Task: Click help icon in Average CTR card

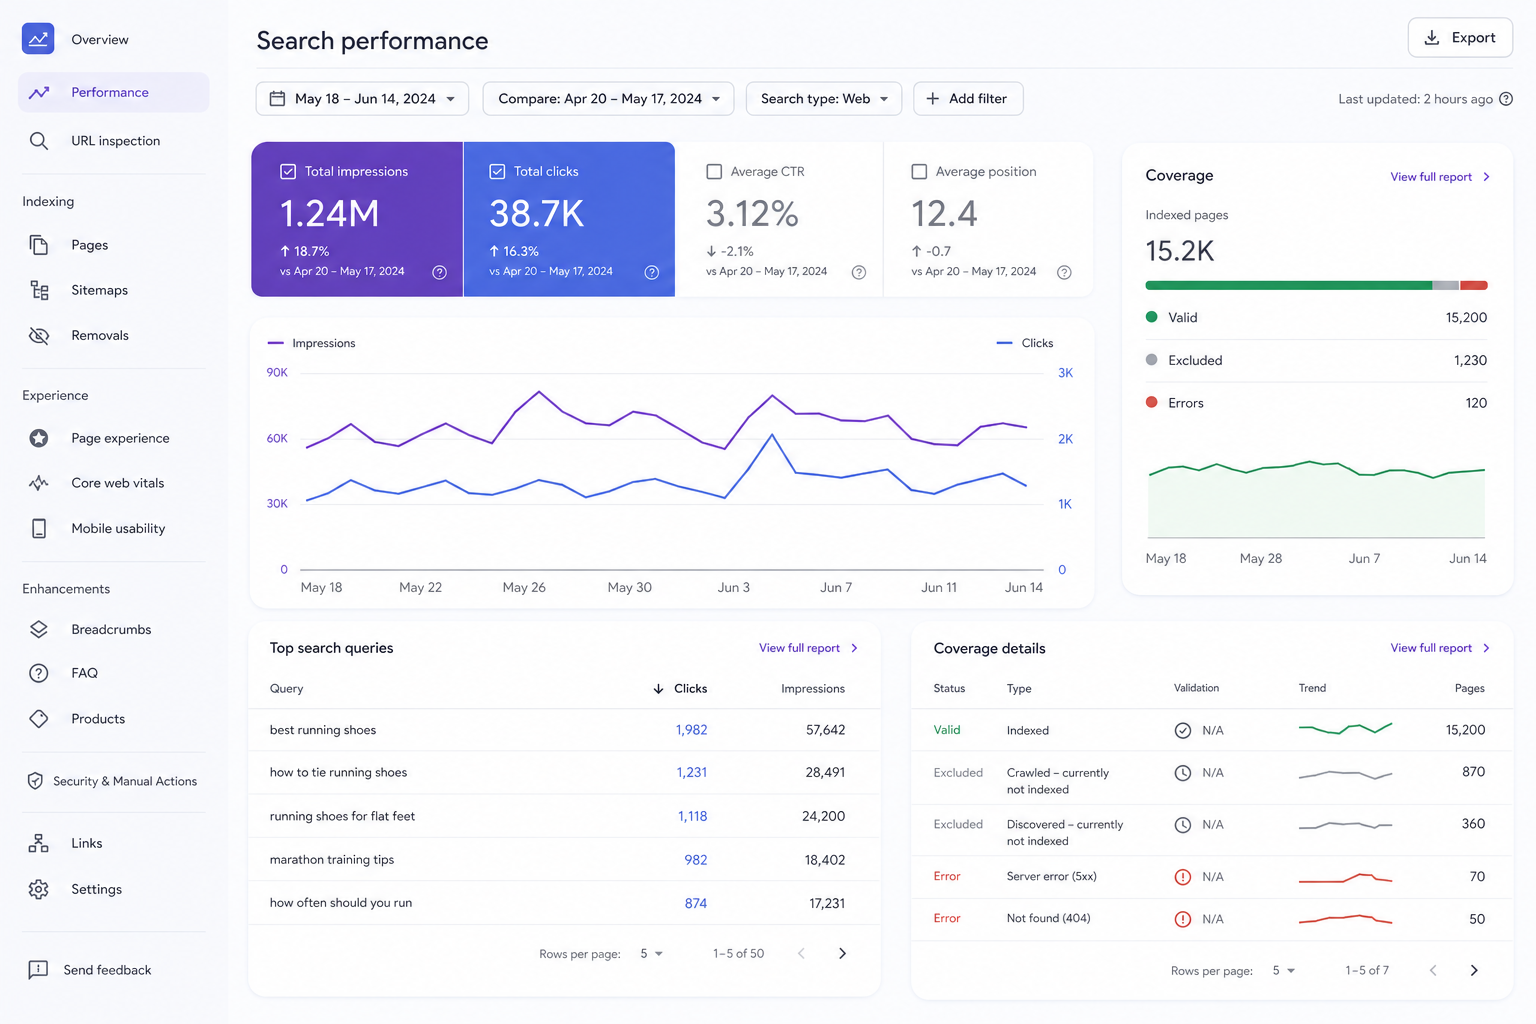Action: [x=859, y=272]
